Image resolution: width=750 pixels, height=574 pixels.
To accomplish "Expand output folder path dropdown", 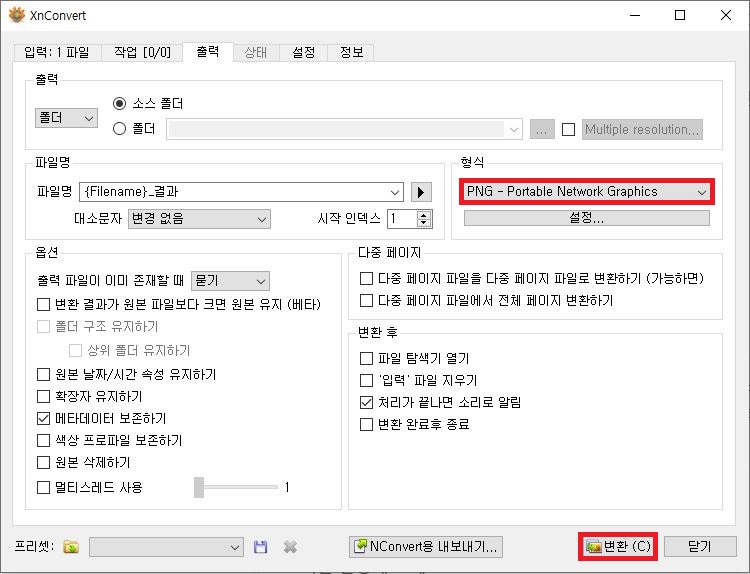I will point(514,130).
